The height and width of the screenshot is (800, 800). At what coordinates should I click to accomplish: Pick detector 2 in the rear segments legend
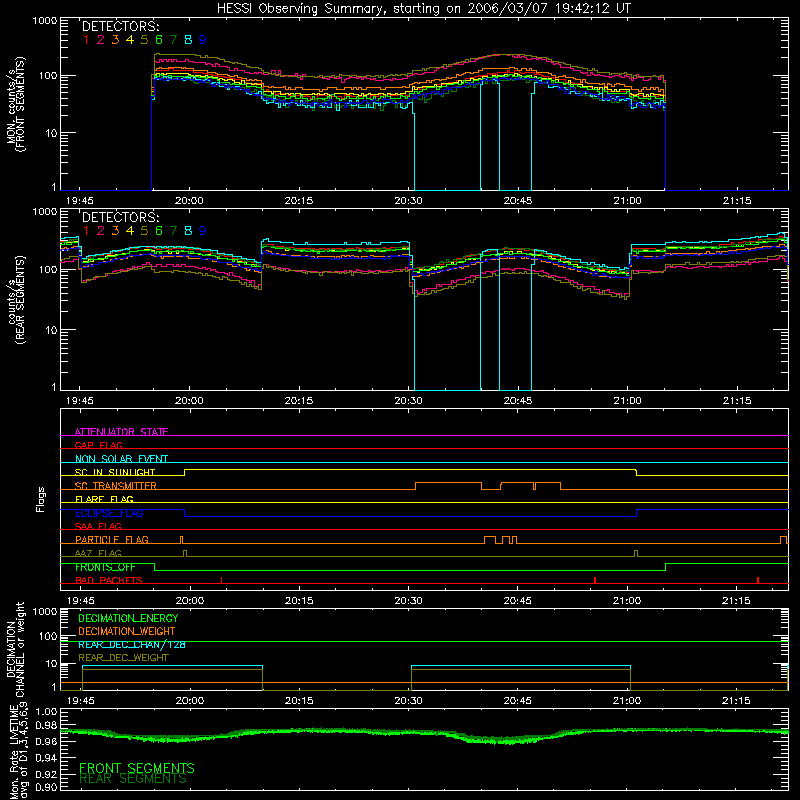tap(101, 231)
